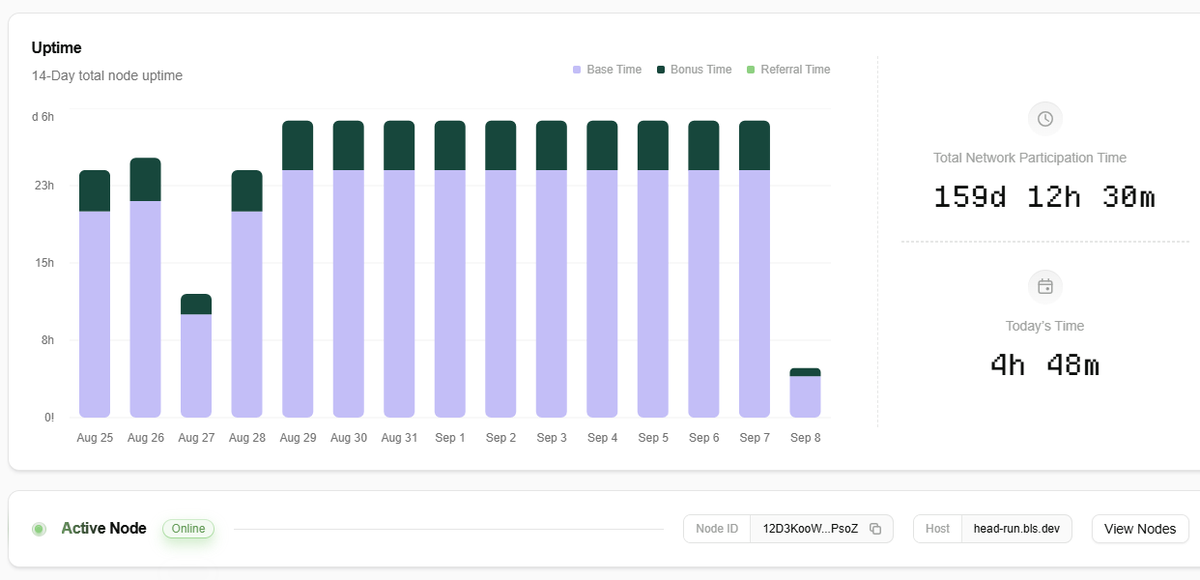The image size is (1200, 580).
Task: Click the Sep 3 axis label
Action: click(551, 438)
